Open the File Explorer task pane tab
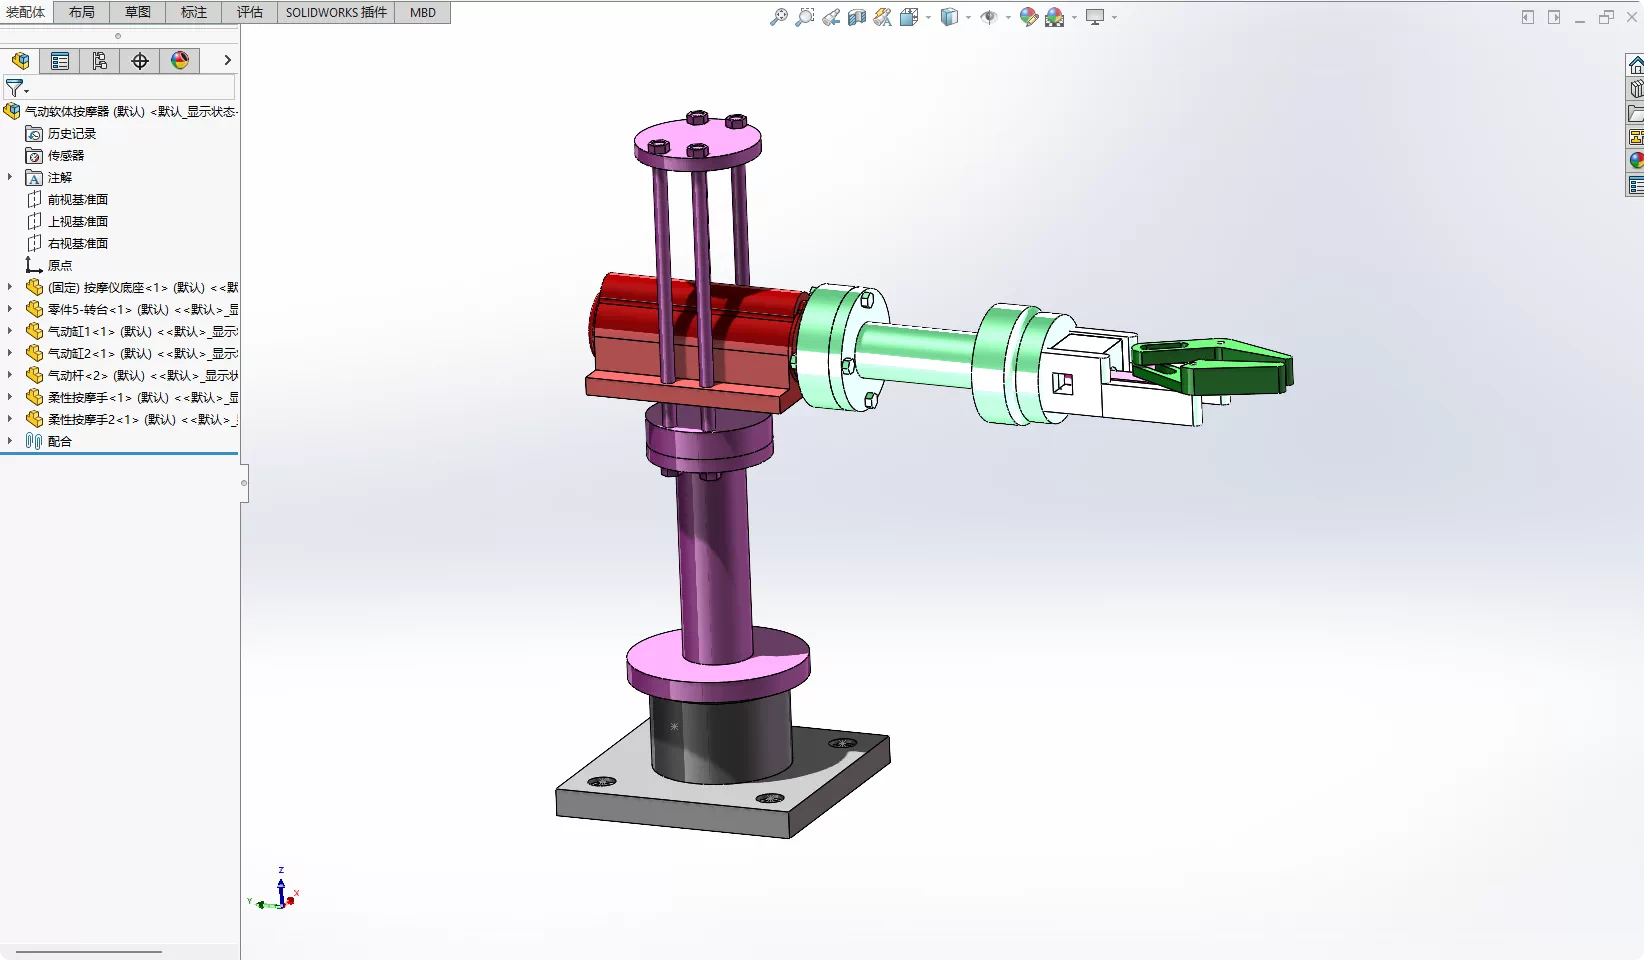 1636,113
